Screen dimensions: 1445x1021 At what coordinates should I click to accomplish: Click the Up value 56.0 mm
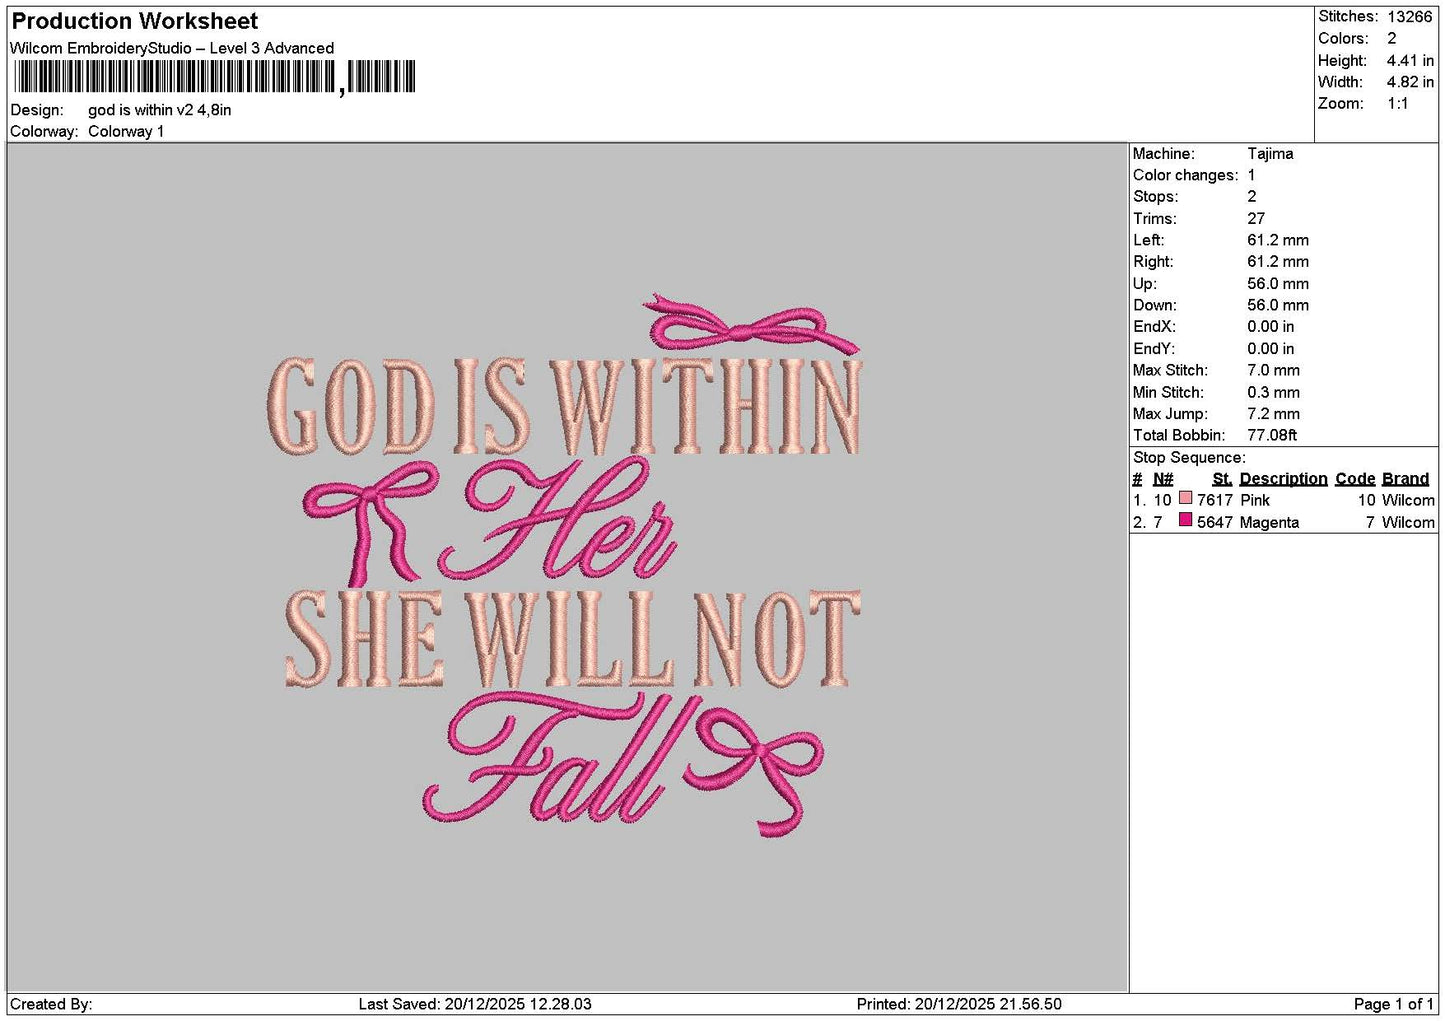1278,284
